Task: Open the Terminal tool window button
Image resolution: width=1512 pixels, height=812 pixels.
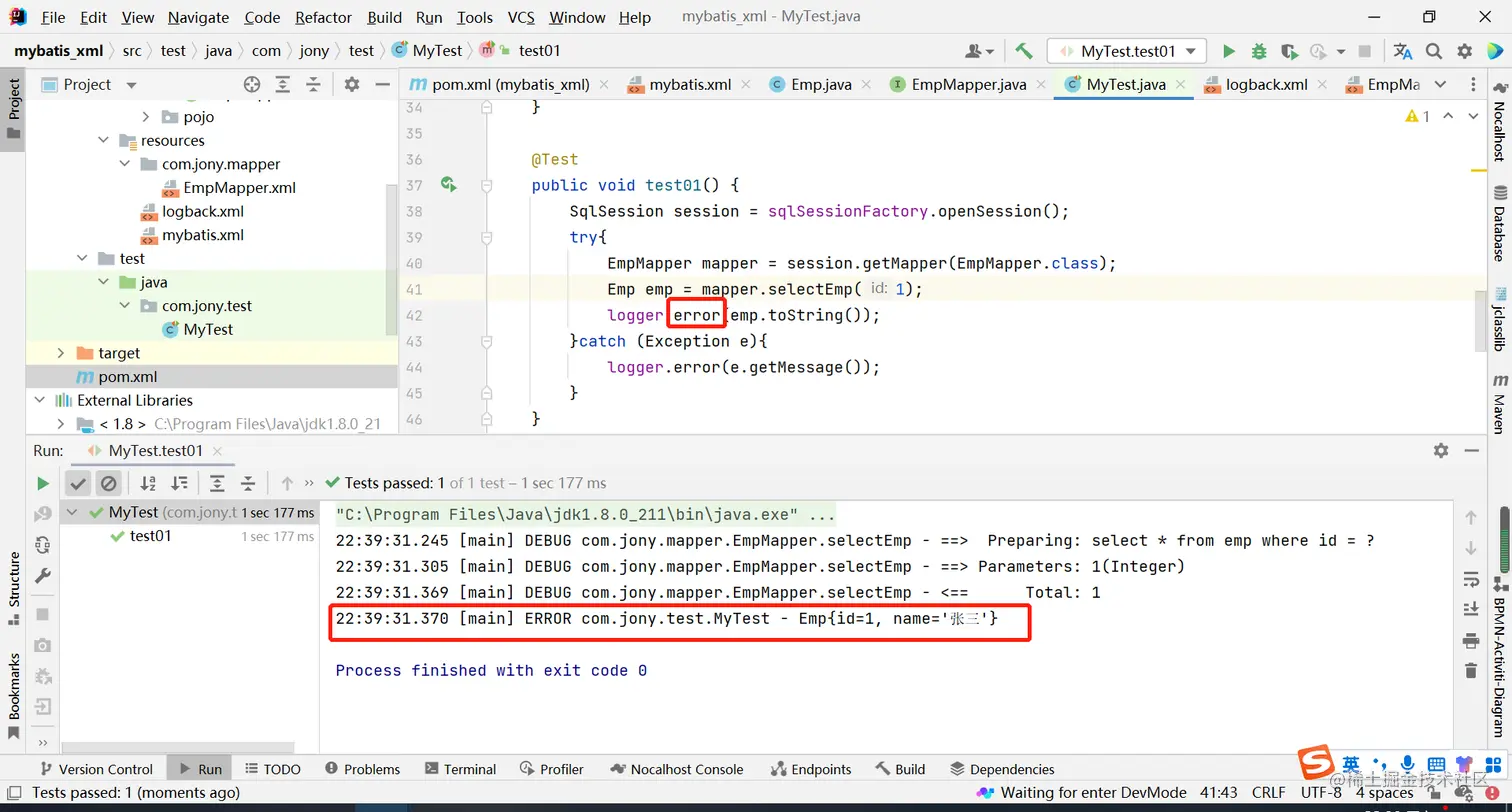Action: [460, 769]
